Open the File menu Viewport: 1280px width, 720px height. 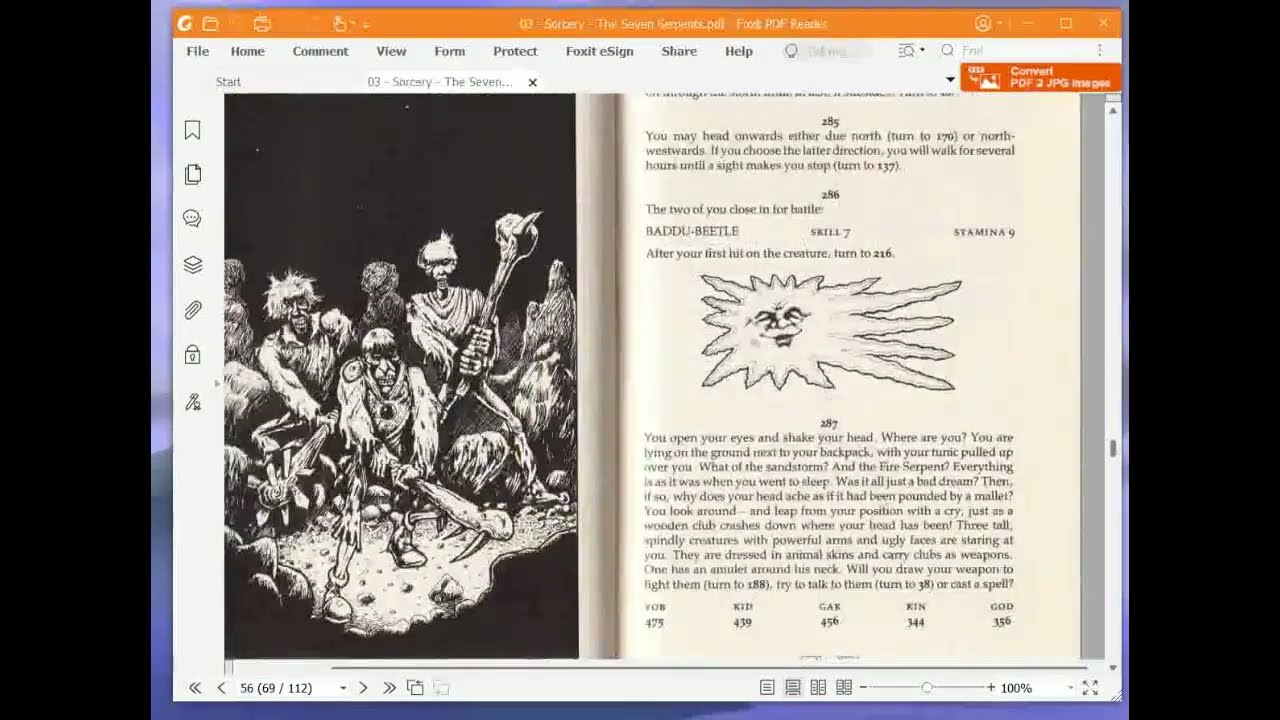[x=197, y=51]
